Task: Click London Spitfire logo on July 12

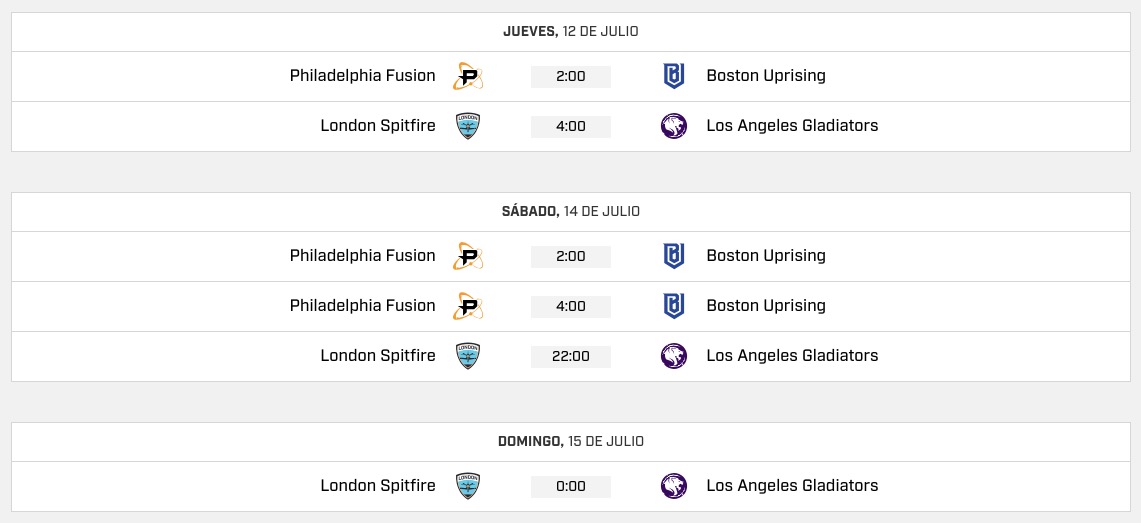Action: tap(468, 126)
